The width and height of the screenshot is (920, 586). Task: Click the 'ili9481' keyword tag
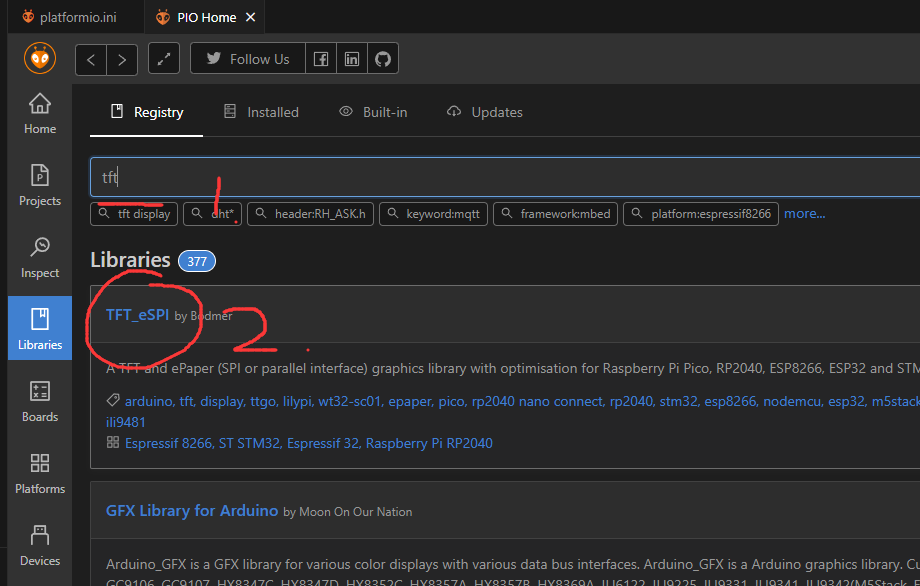[x=126, y=422]
